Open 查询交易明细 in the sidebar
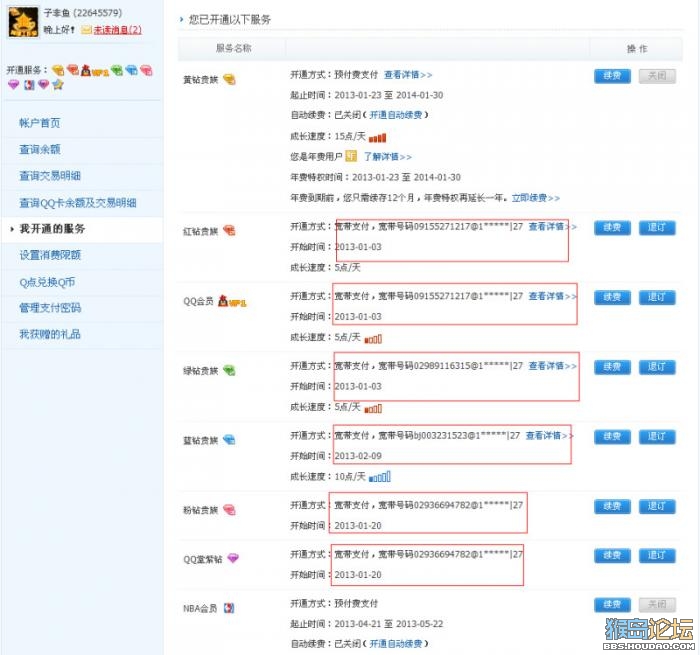This screenshot has height=655, width=700. tap(50, 175)
